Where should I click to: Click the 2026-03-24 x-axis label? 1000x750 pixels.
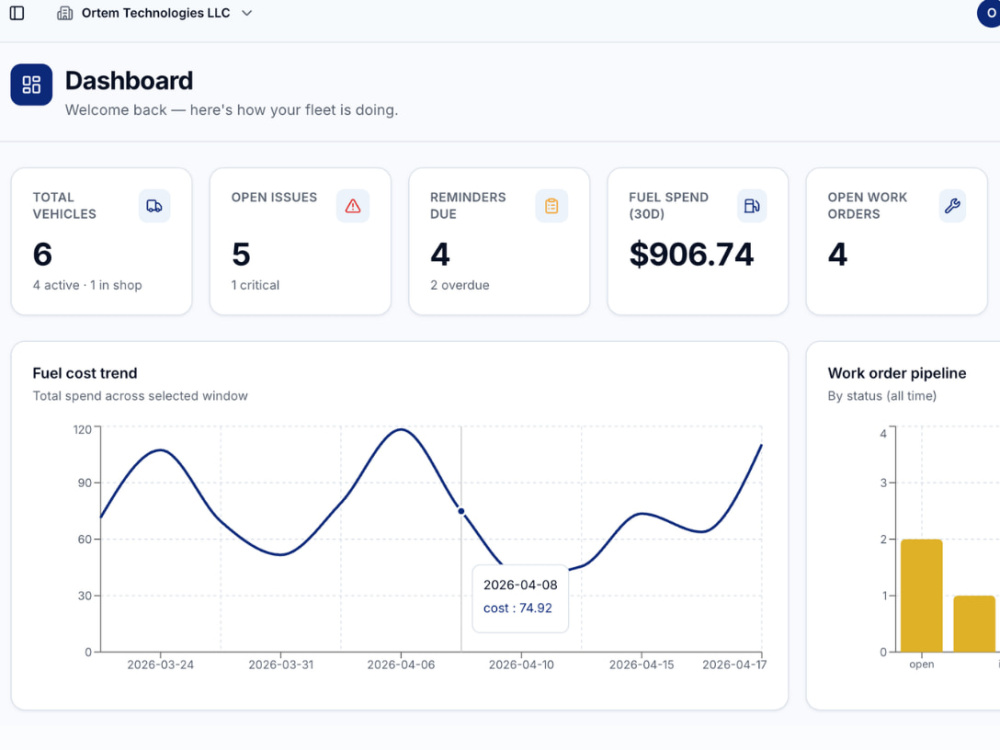160,665
